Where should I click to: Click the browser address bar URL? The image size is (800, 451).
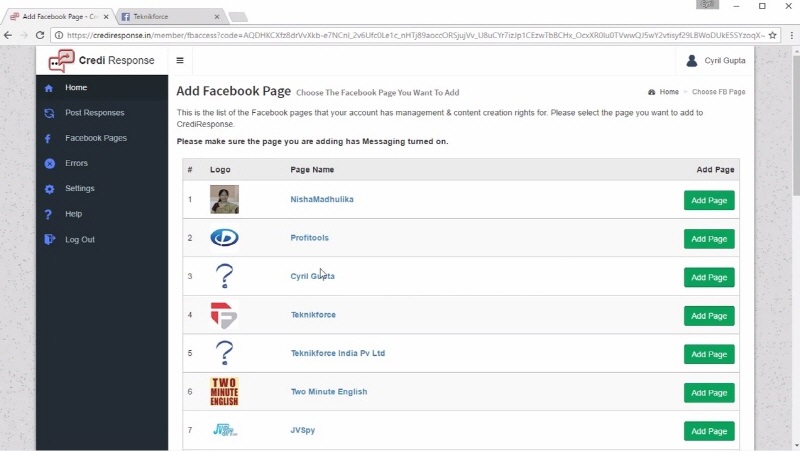(x=415, y=35)
